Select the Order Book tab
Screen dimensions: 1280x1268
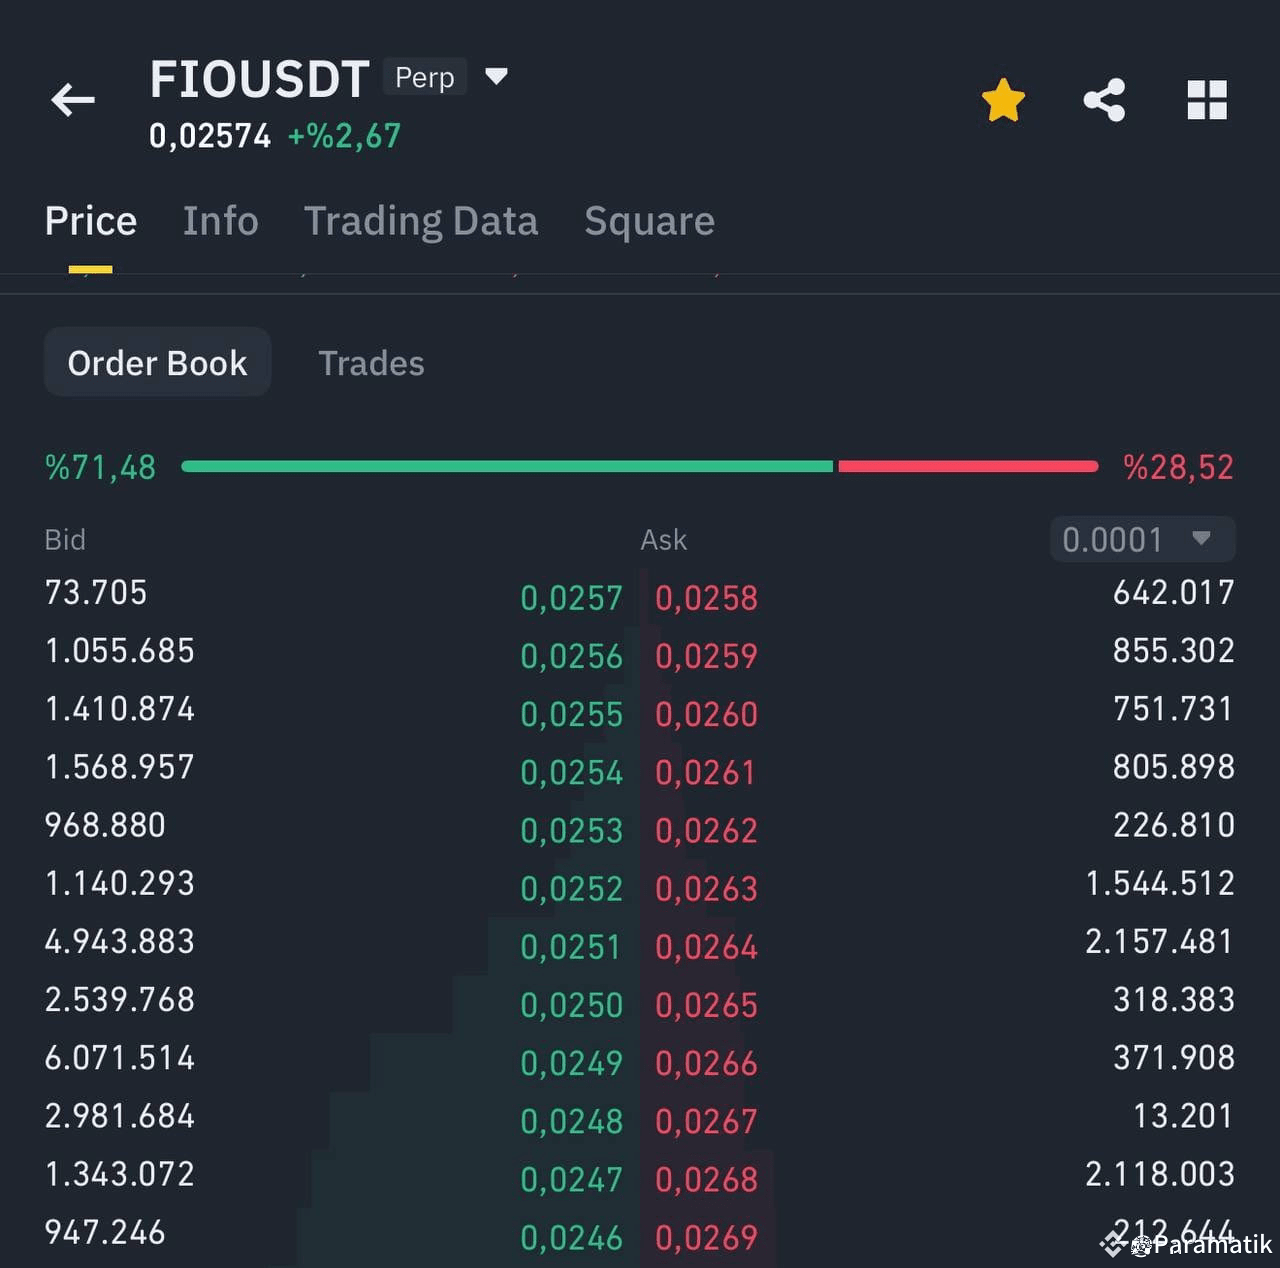coord(157,362)
